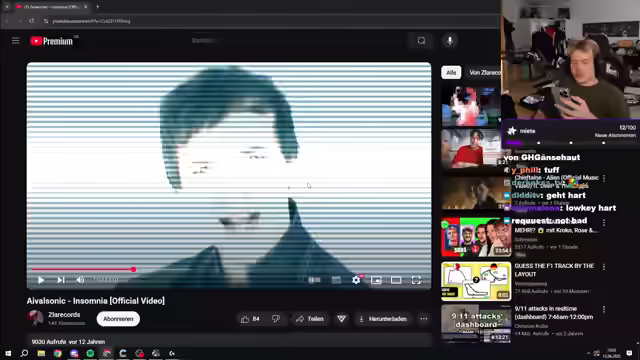
Task: Click the stream sub goal star icon
Action: (511, 131)
